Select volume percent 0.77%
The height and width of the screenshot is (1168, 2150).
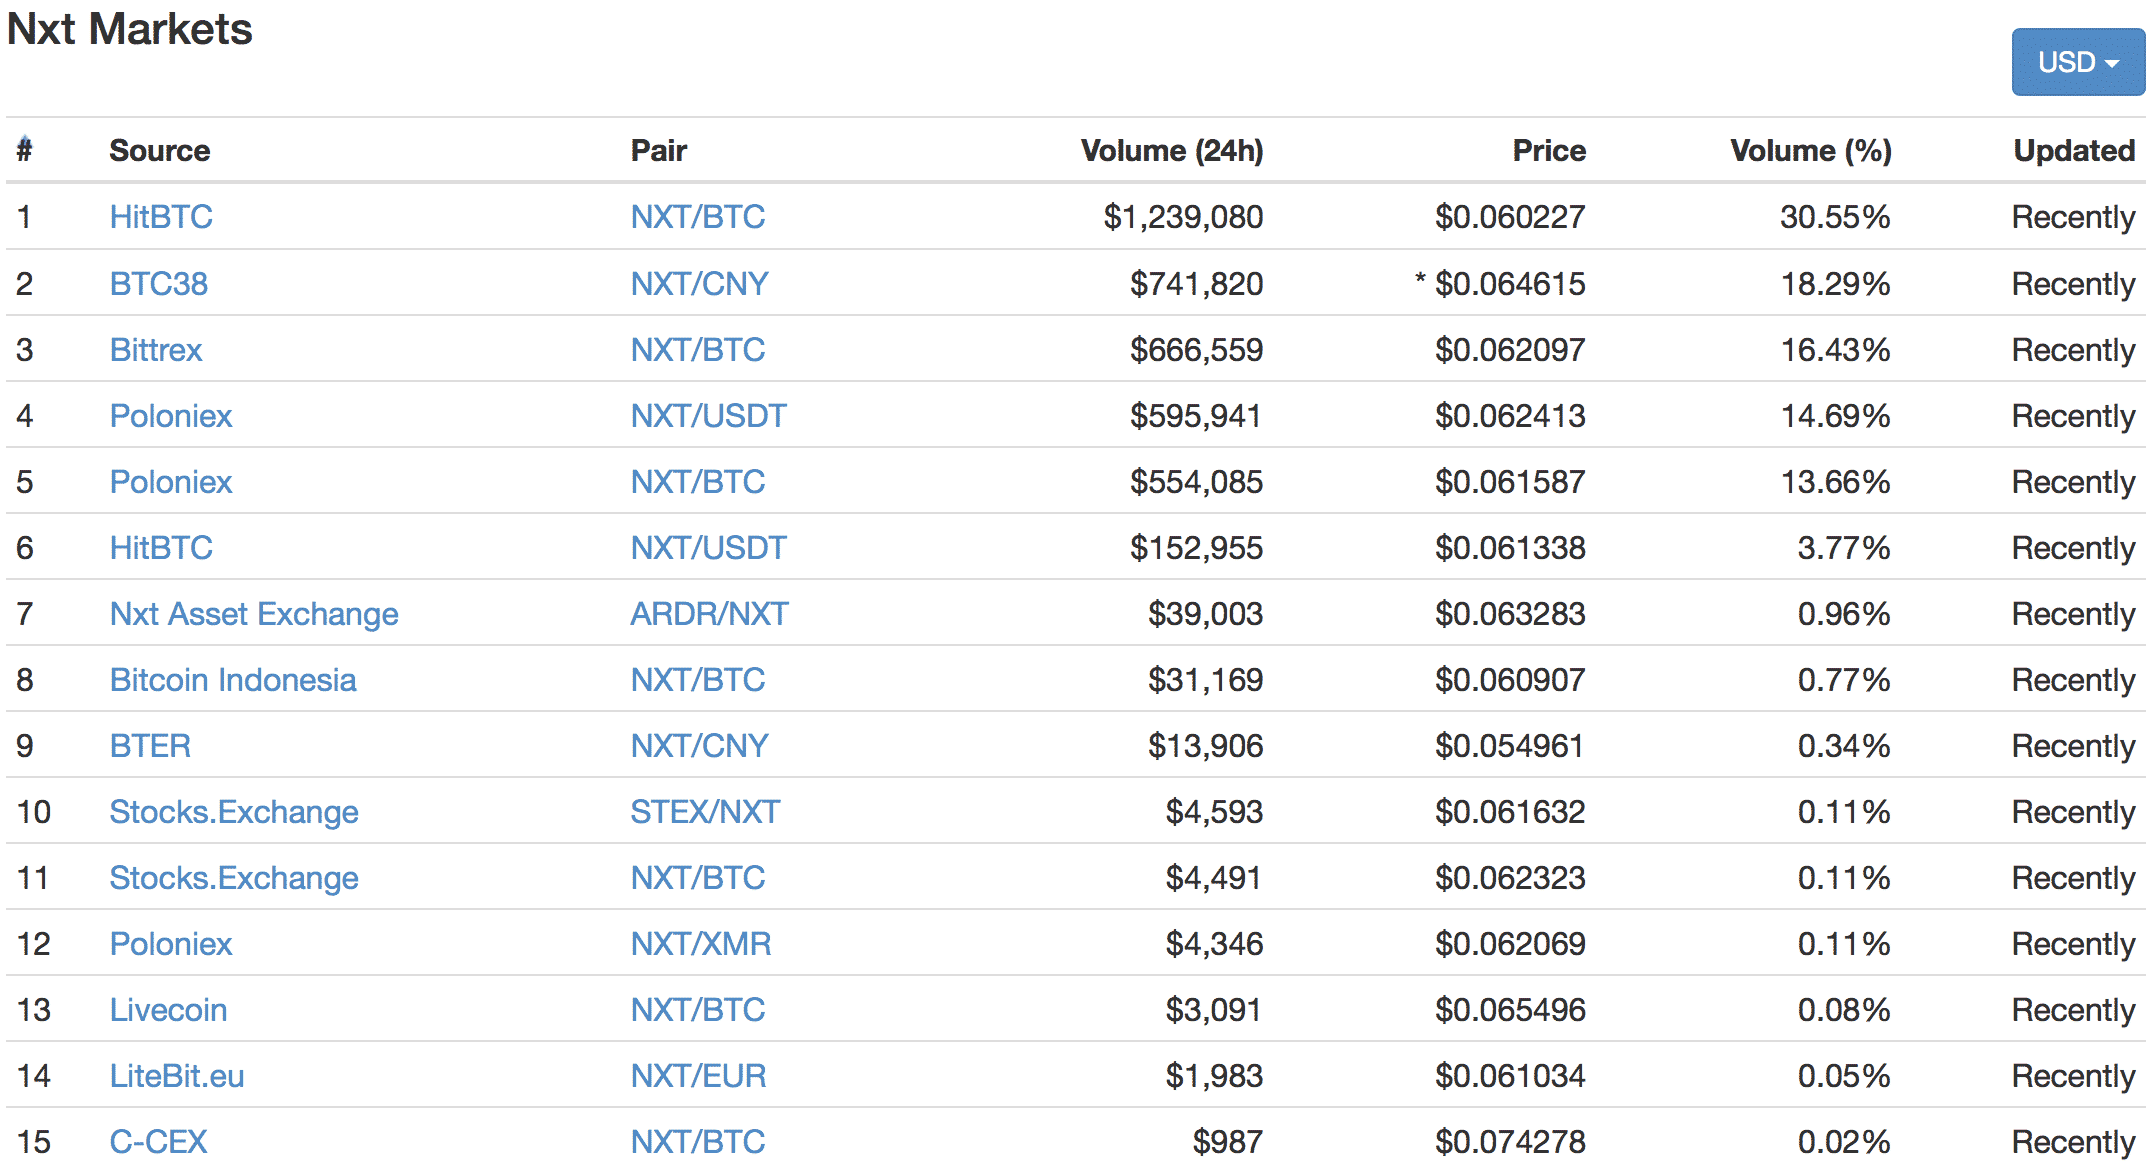coord(1844,680)
